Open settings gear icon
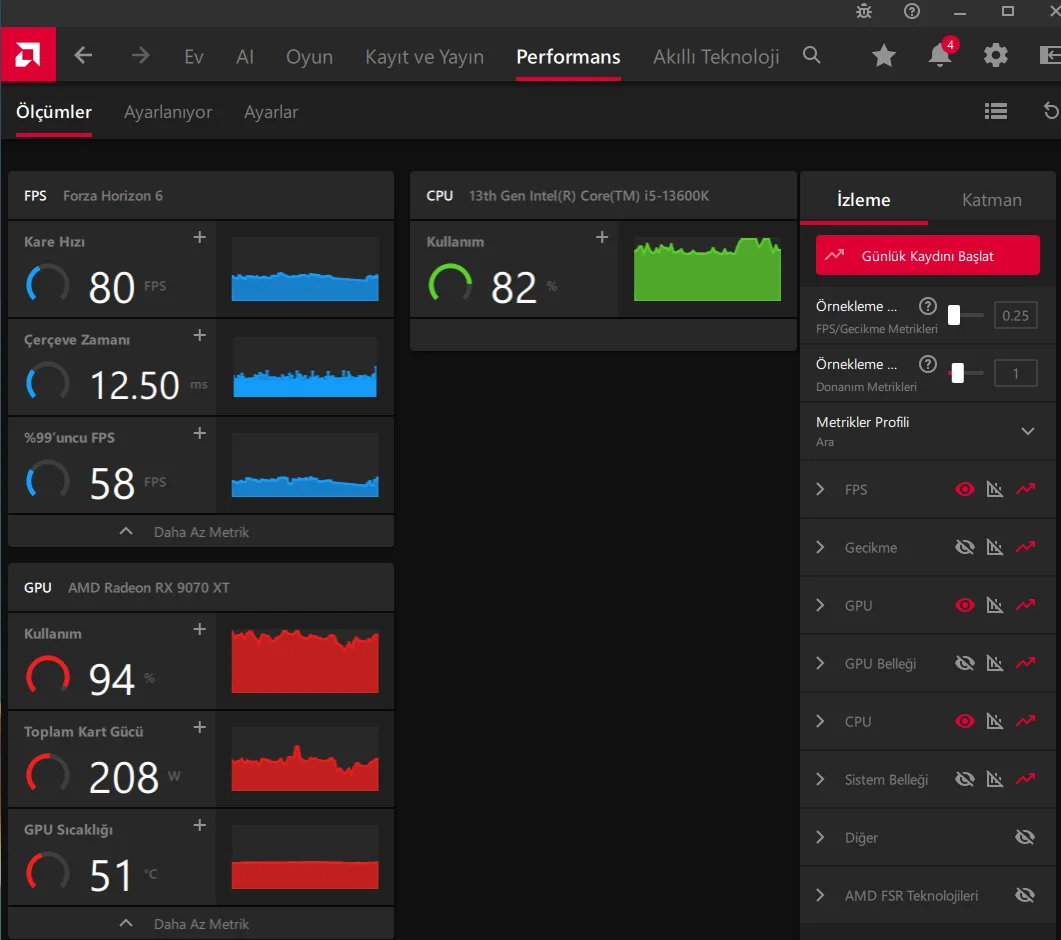 pyautogui.click(x=995, y=55)
